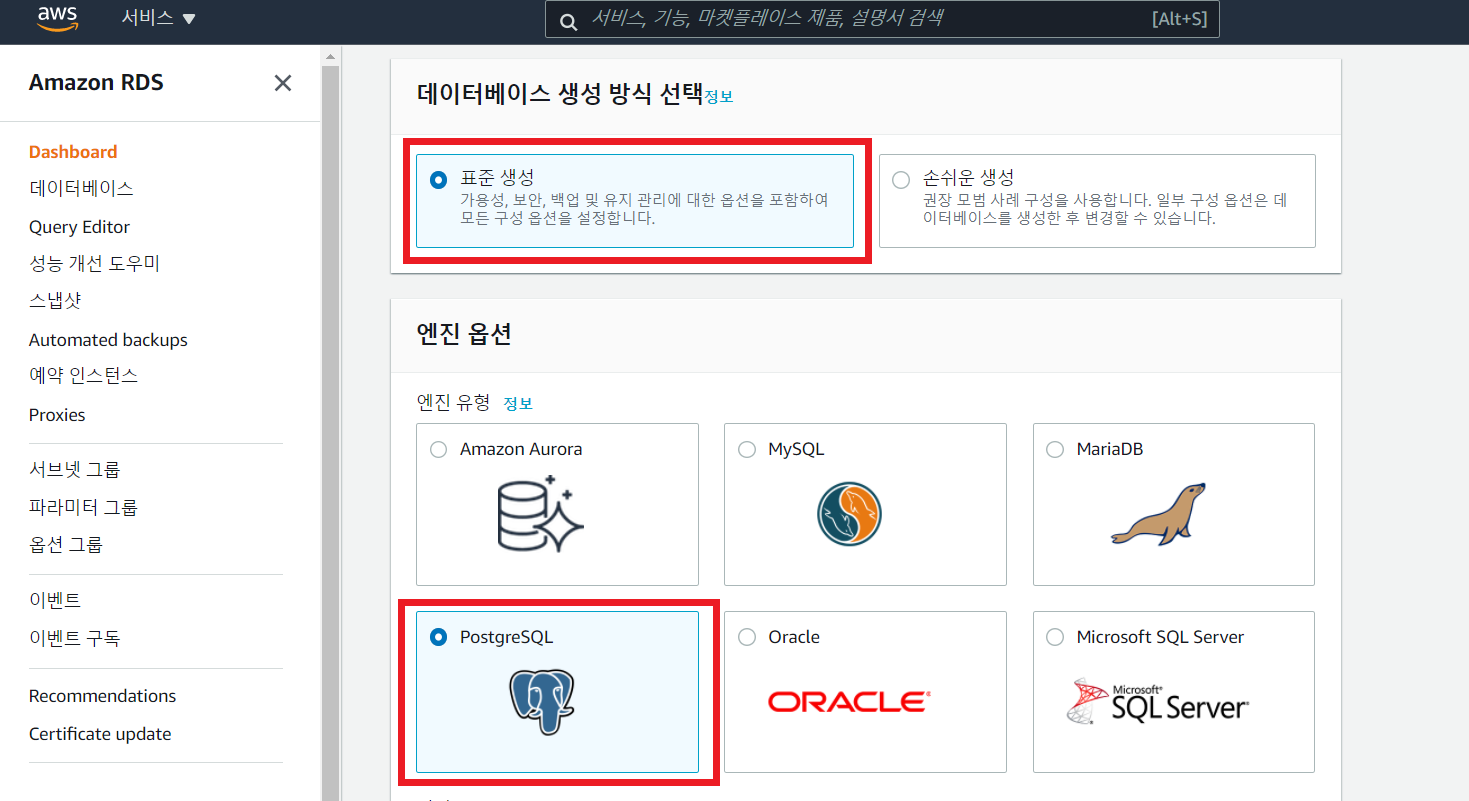The image size is (1469, 801).
Task: Select the MySQL radio button
Action: pos(747,450)
